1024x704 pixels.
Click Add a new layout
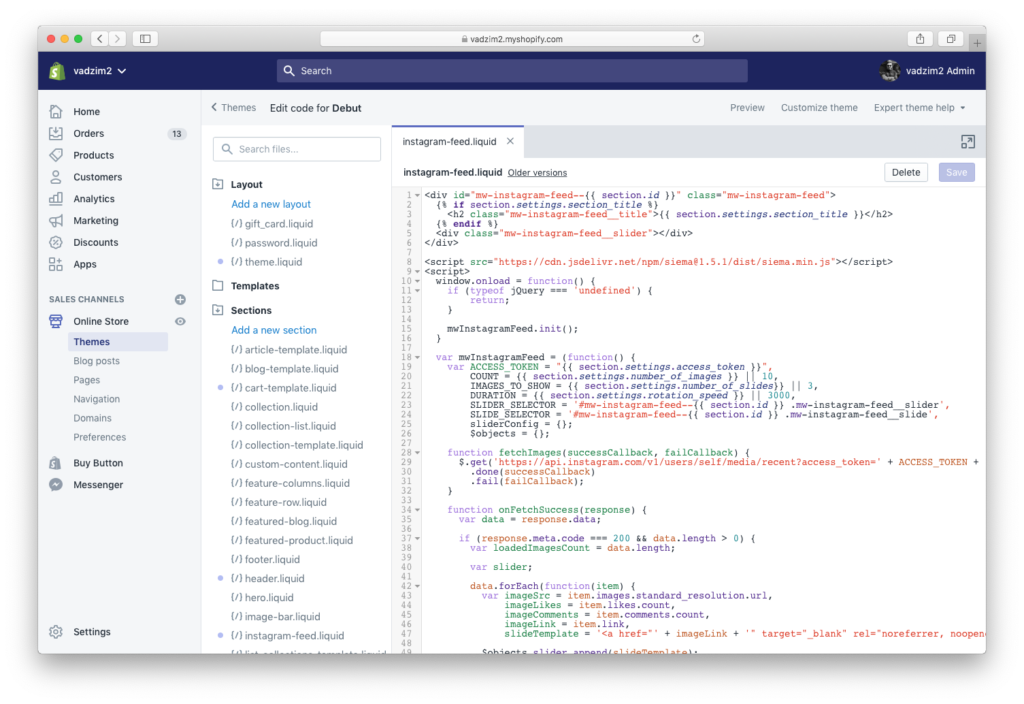[x=271, y=204]
